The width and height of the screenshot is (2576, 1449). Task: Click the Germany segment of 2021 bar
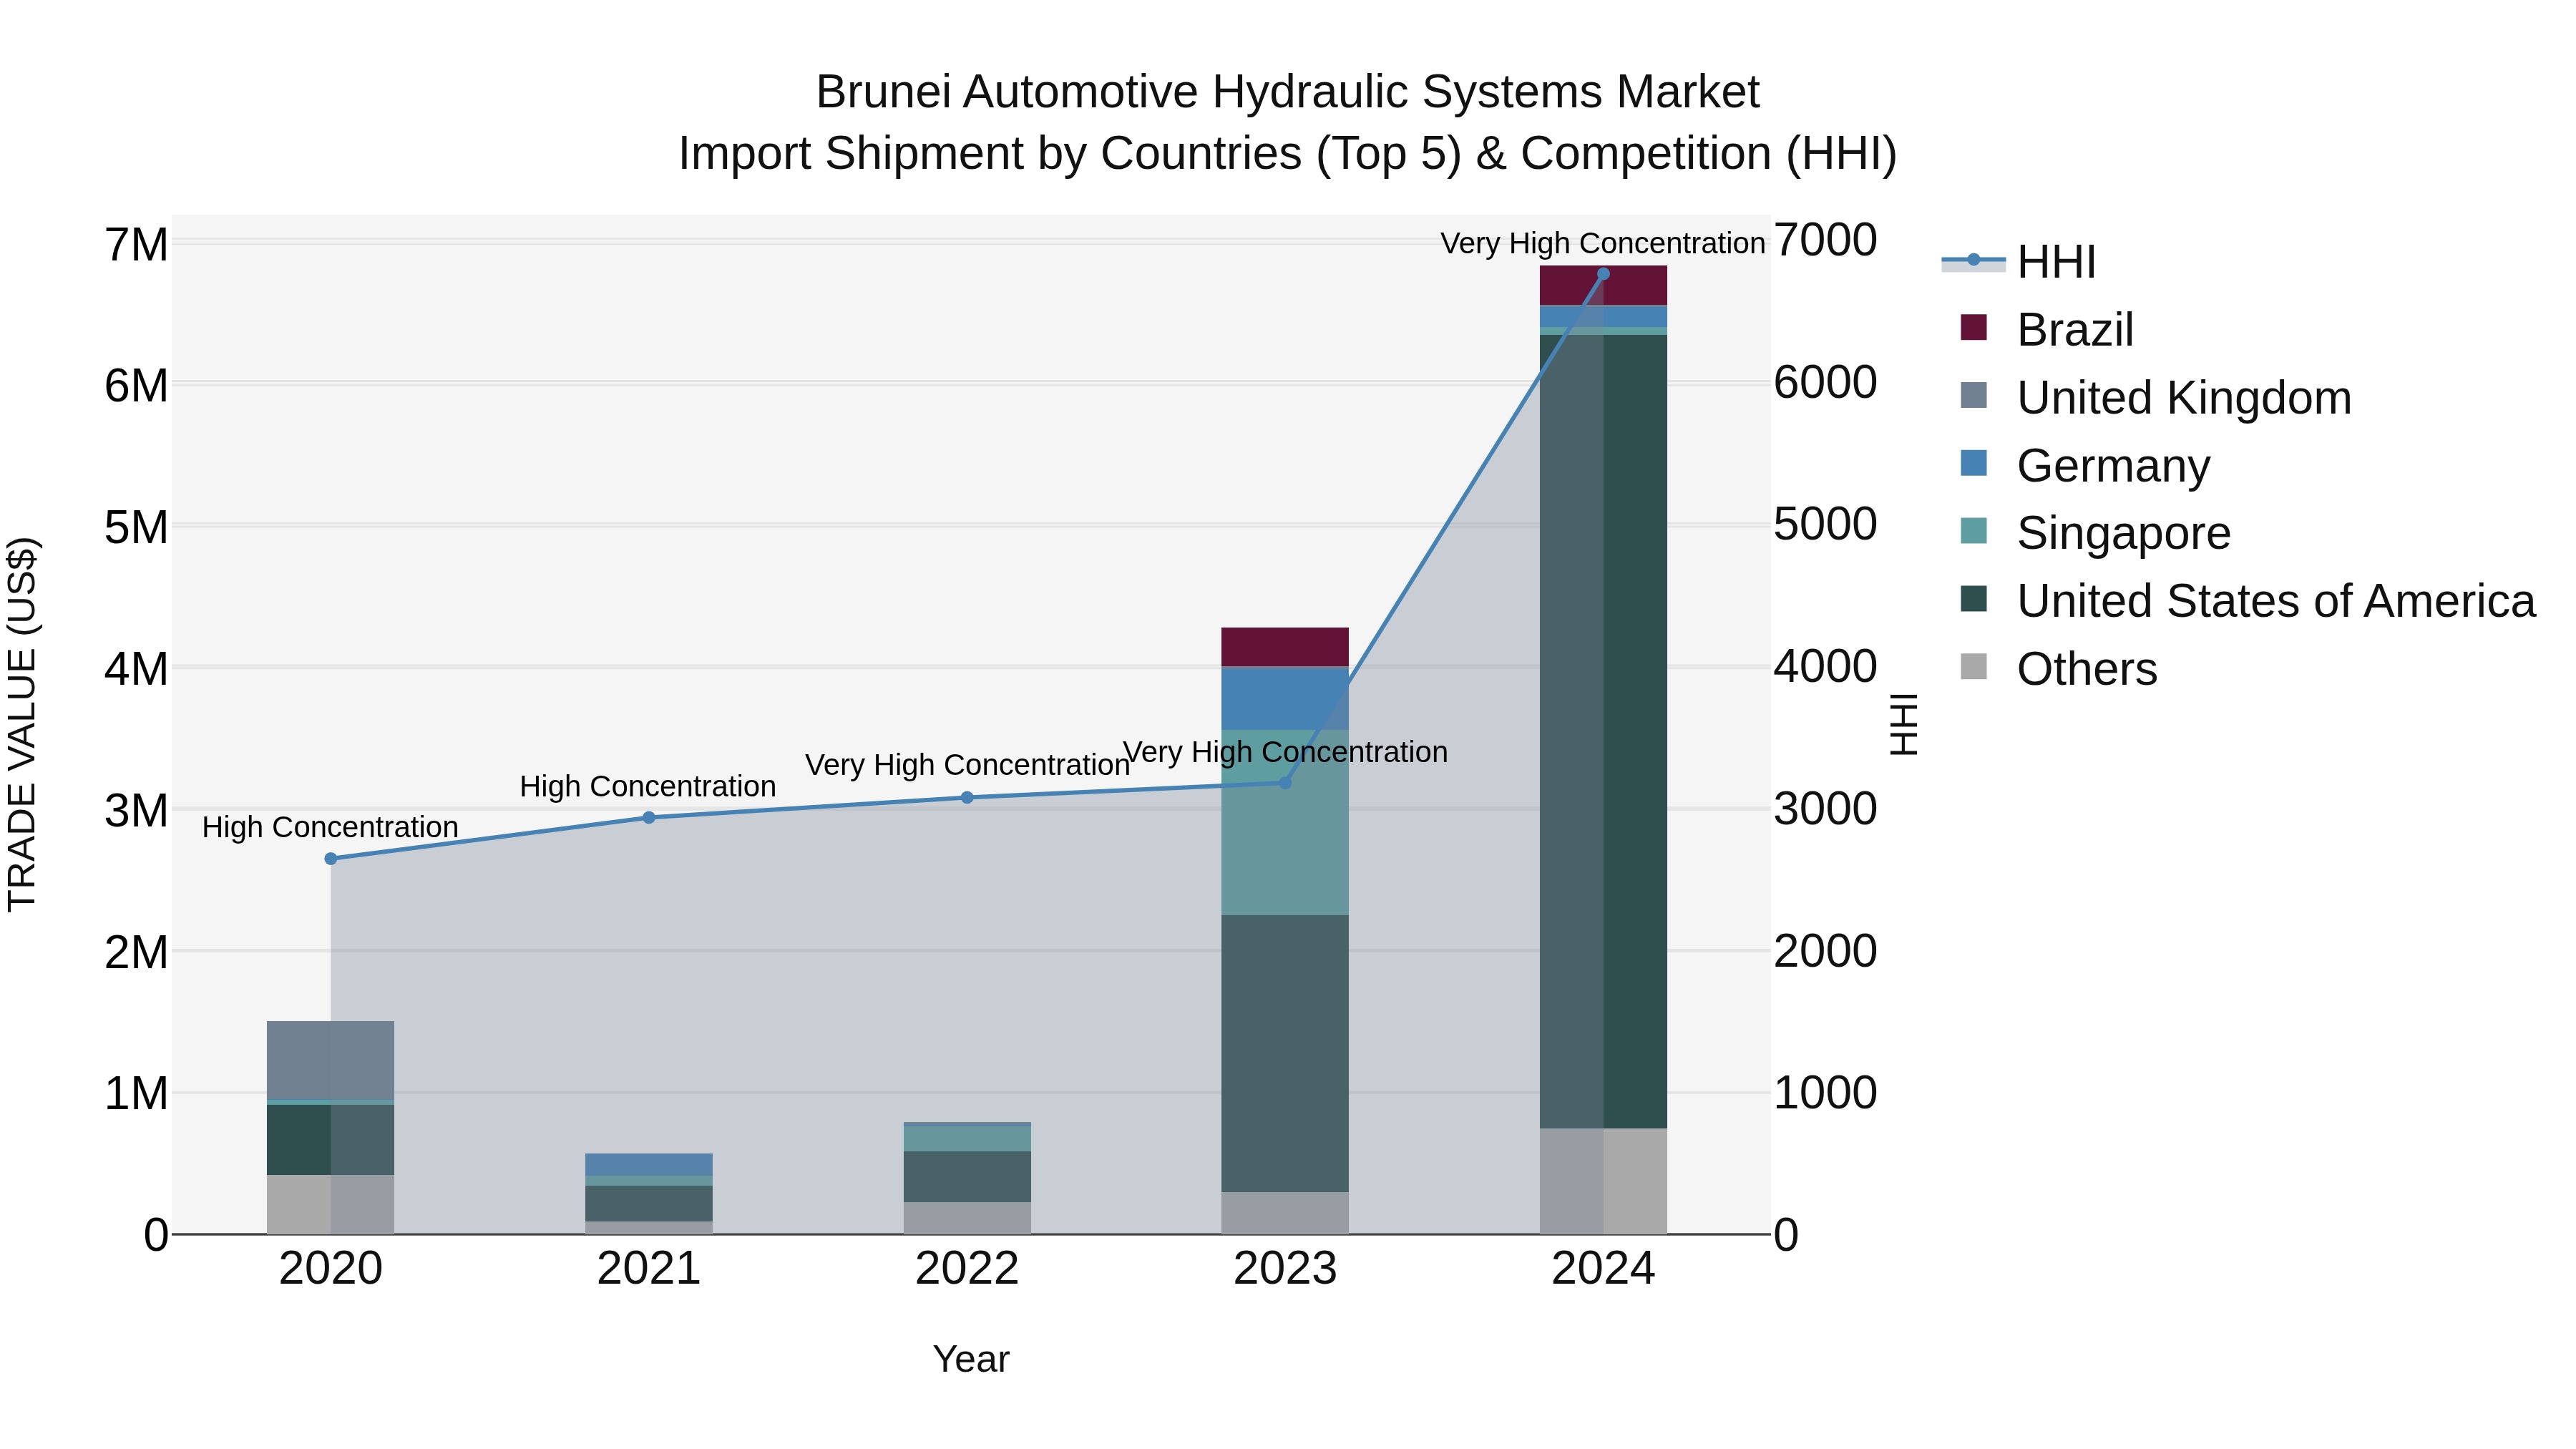(x=649, y=1165)
